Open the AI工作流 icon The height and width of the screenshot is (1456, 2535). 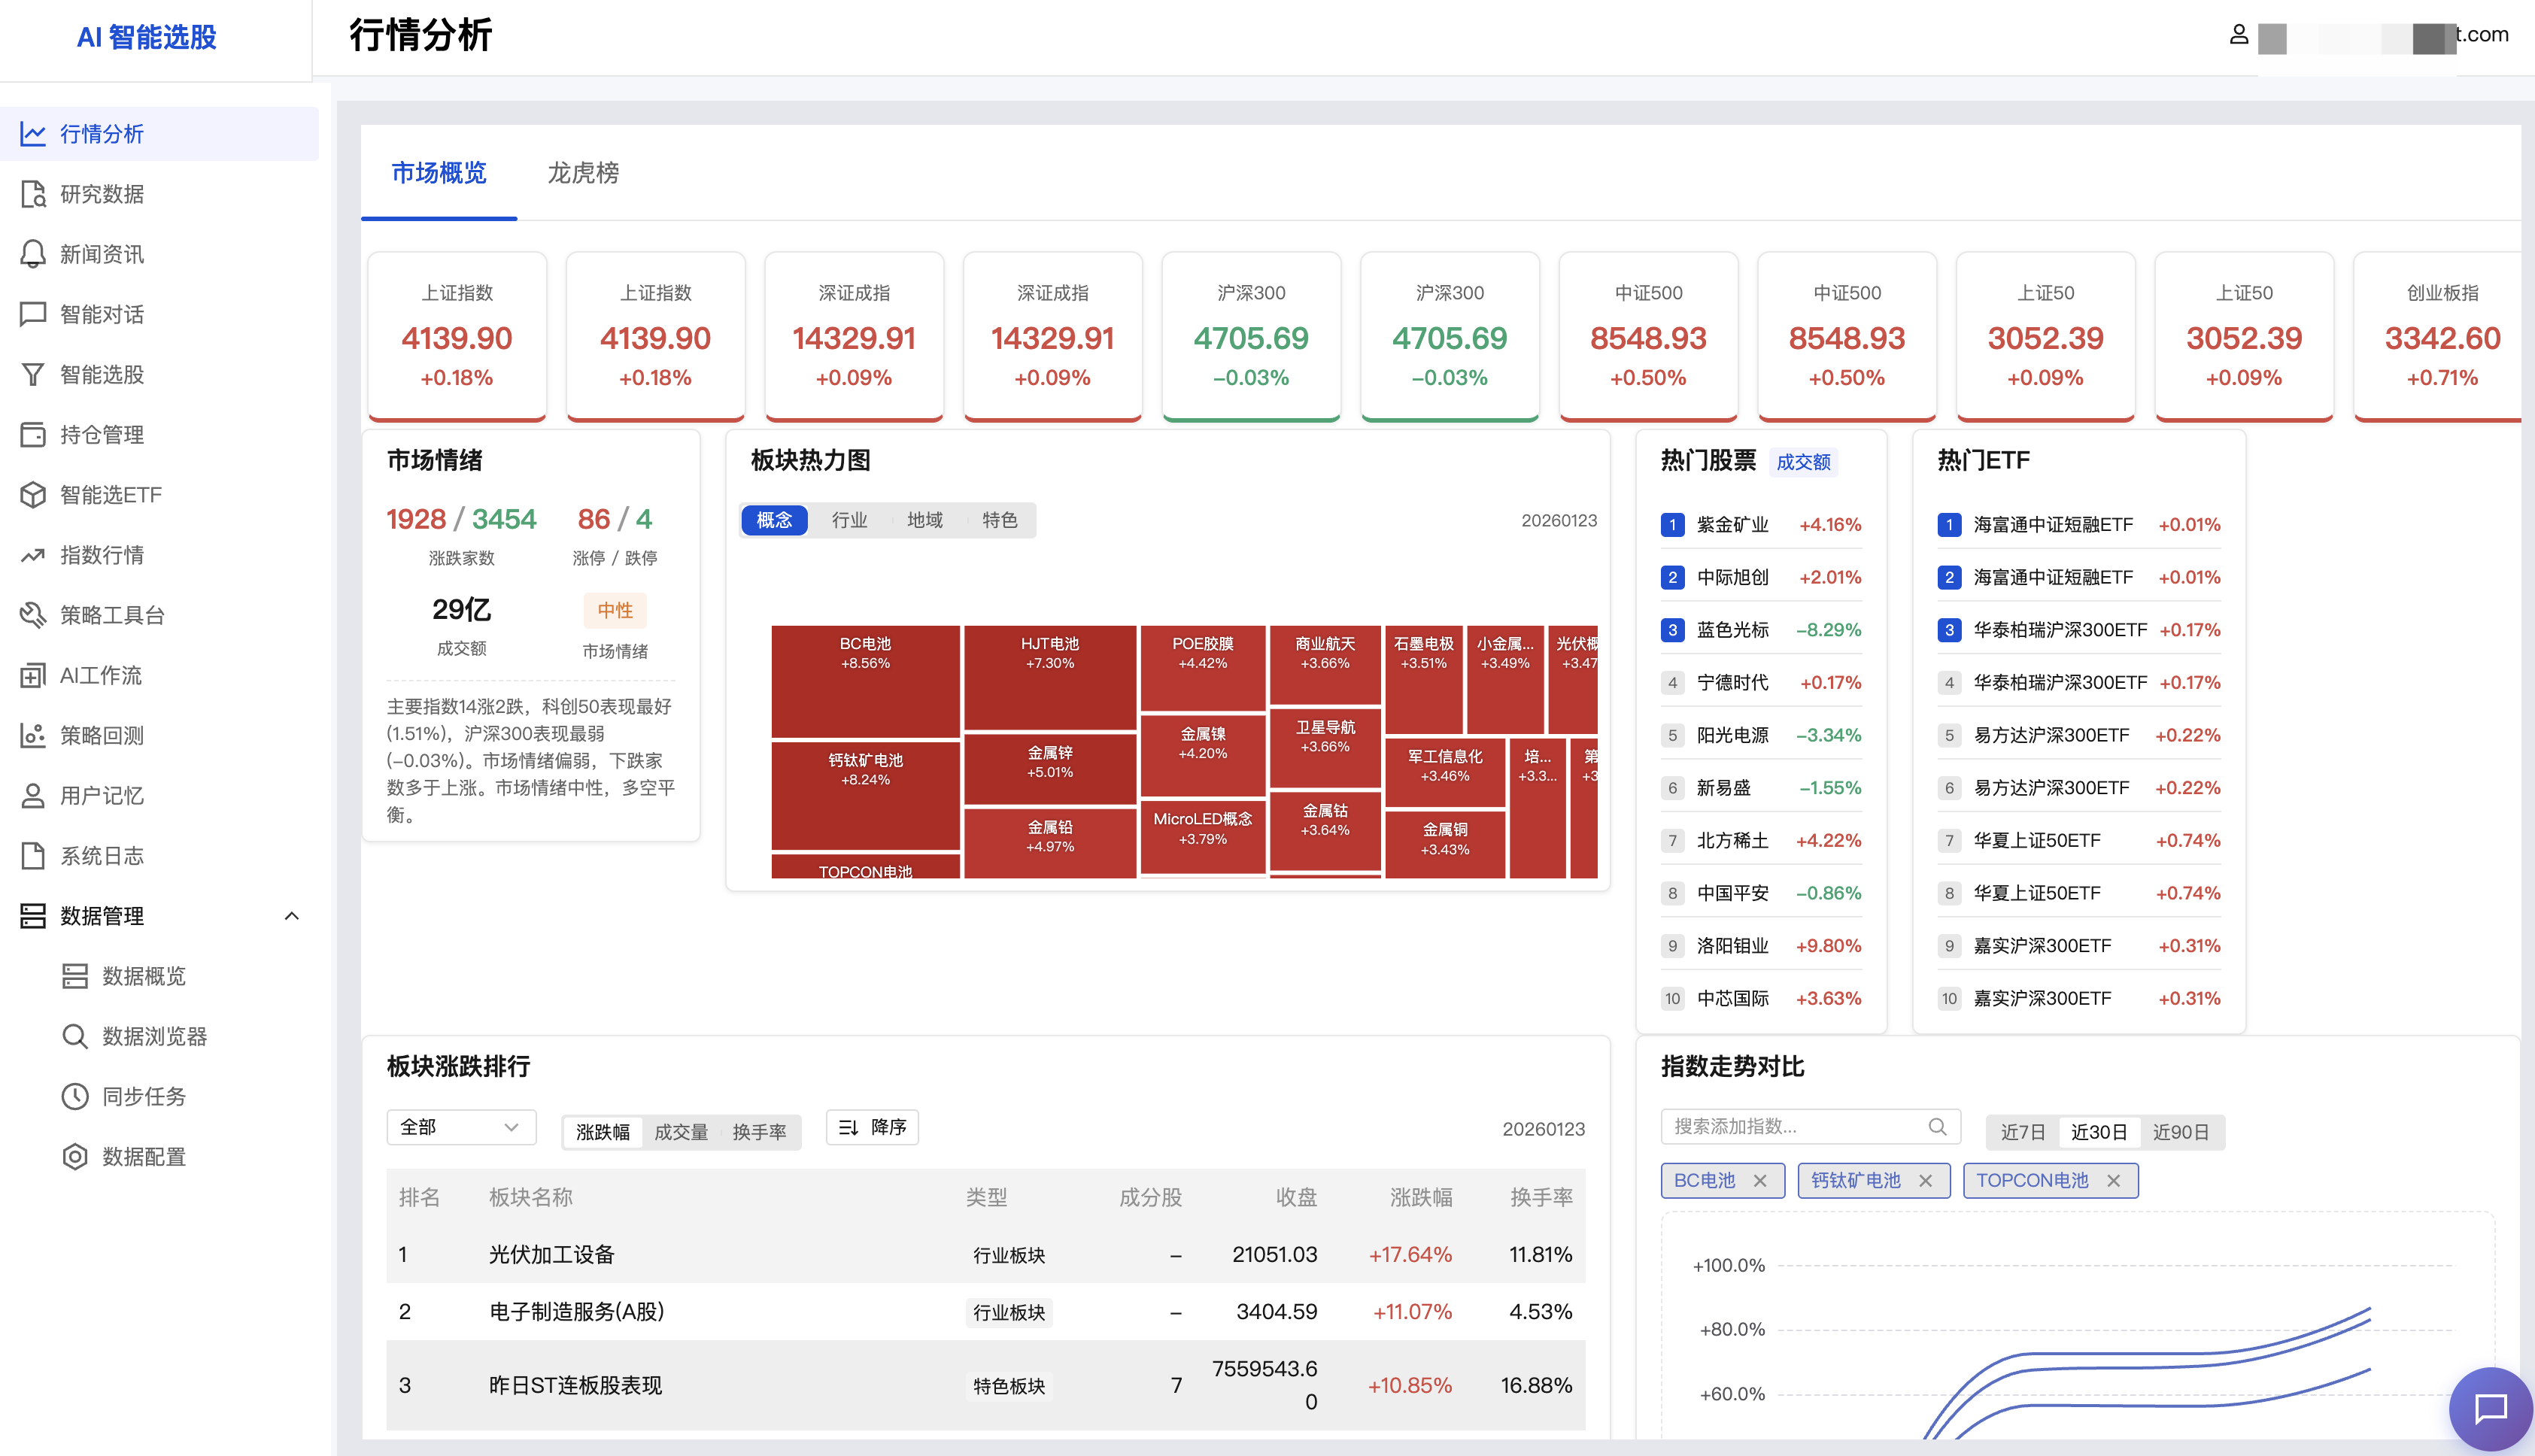[33, 675]
